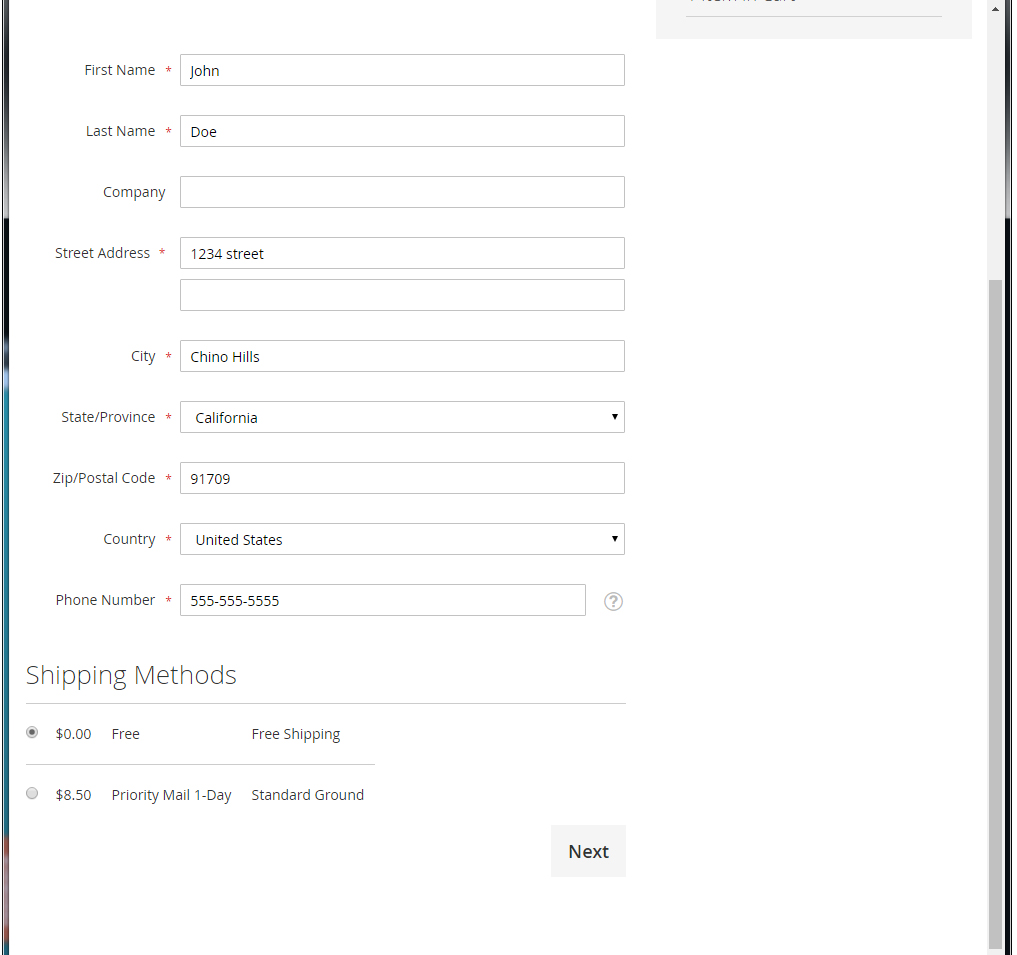The image size is (1017, 955).
Task: Select Priority Mail 1-Day shipping
Action: click(x=31, y=793)
